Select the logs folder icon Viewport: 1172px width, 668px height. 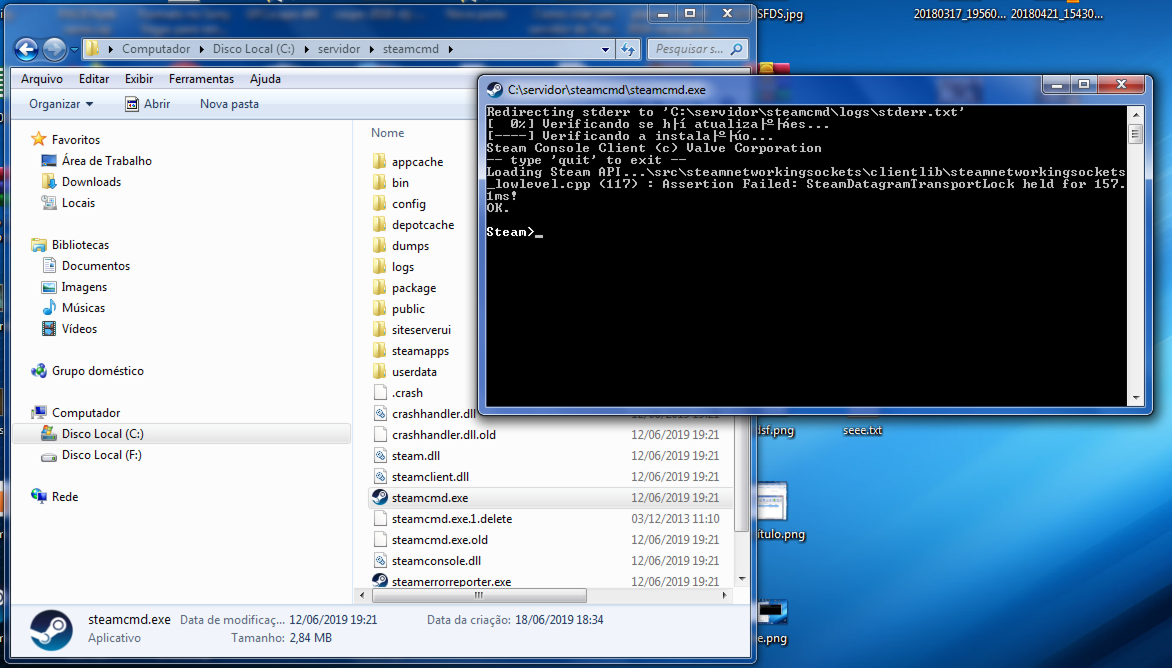[x=380, y=266]
